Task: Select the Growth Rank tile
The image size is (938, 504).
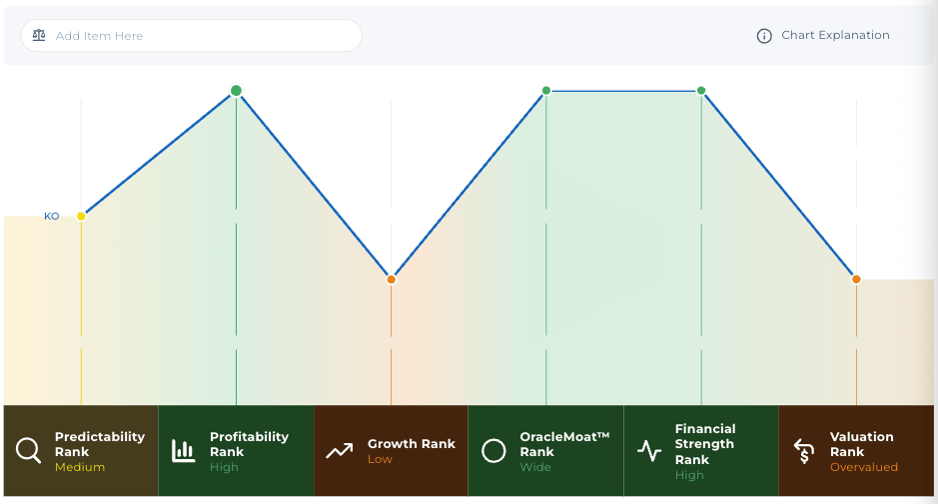Action: 391,451
